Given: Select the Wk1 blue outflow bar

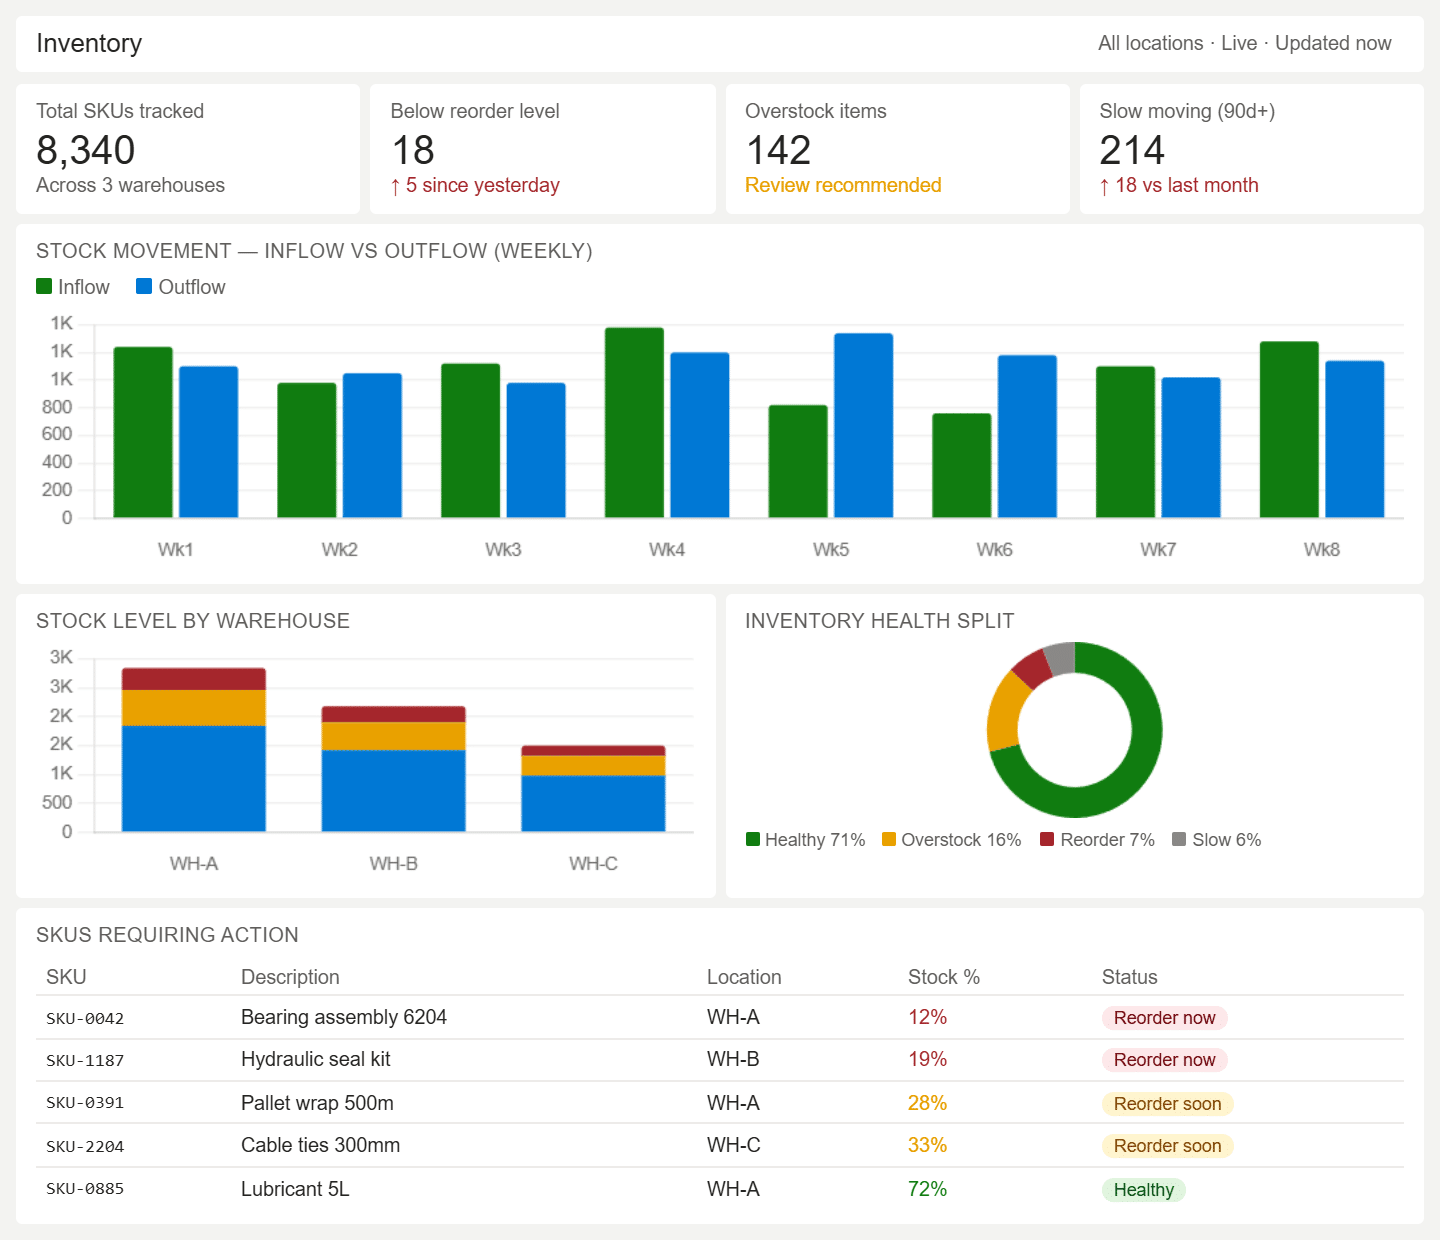Looking at the screenshot, I should pyautogui.click(x=209, y=442).
